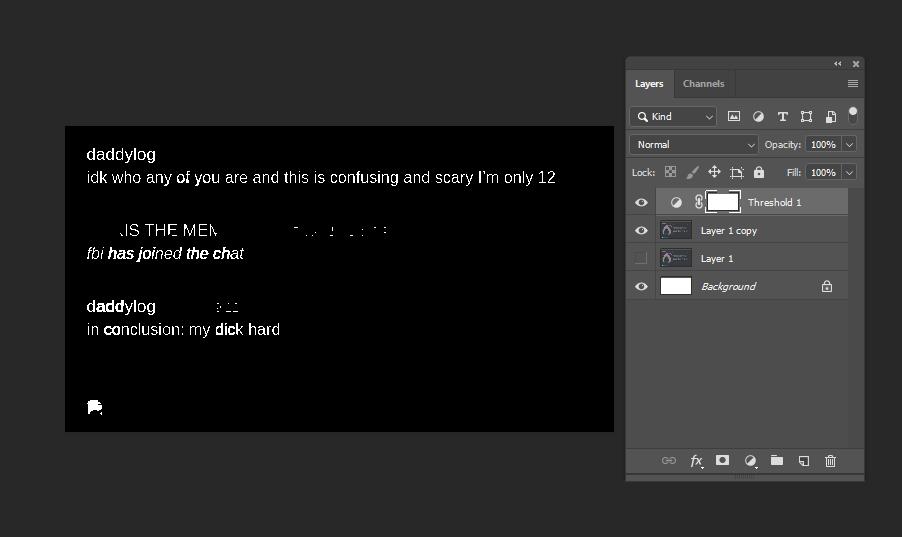Screen dimensions: 902x537
Task: Lock position move icon
Action: [x=714, y=172]
